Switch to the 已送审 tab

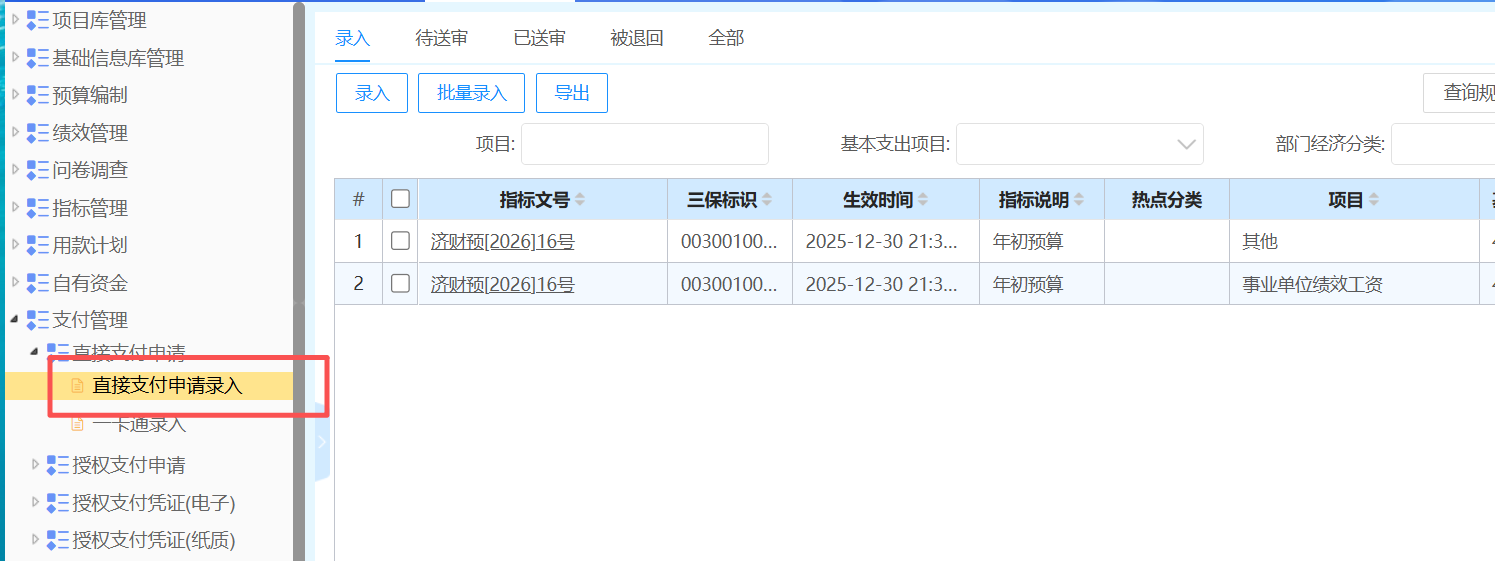(539, 38)
